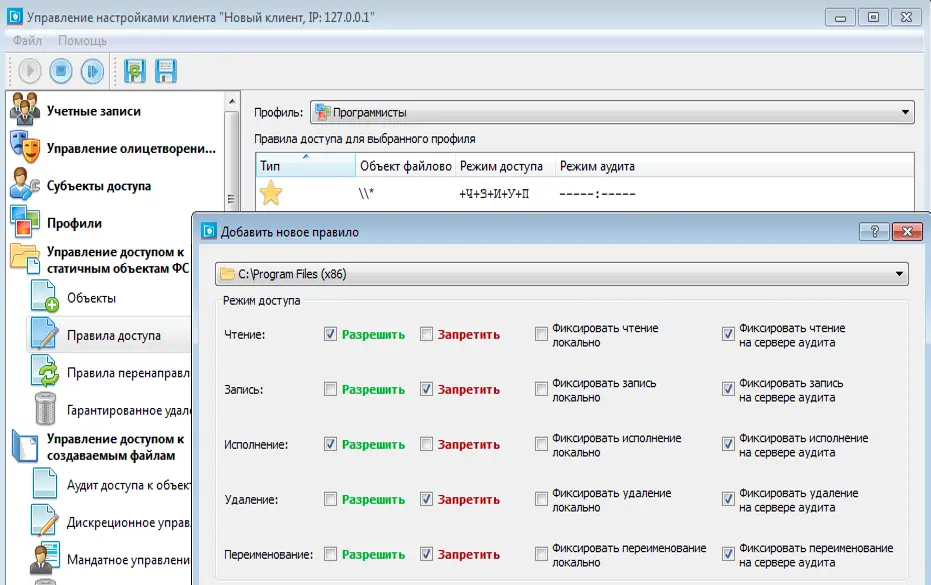This screenshot has height=585, width=931.
Task: Click the save settings floppy icon
Action: click(165, 71)
